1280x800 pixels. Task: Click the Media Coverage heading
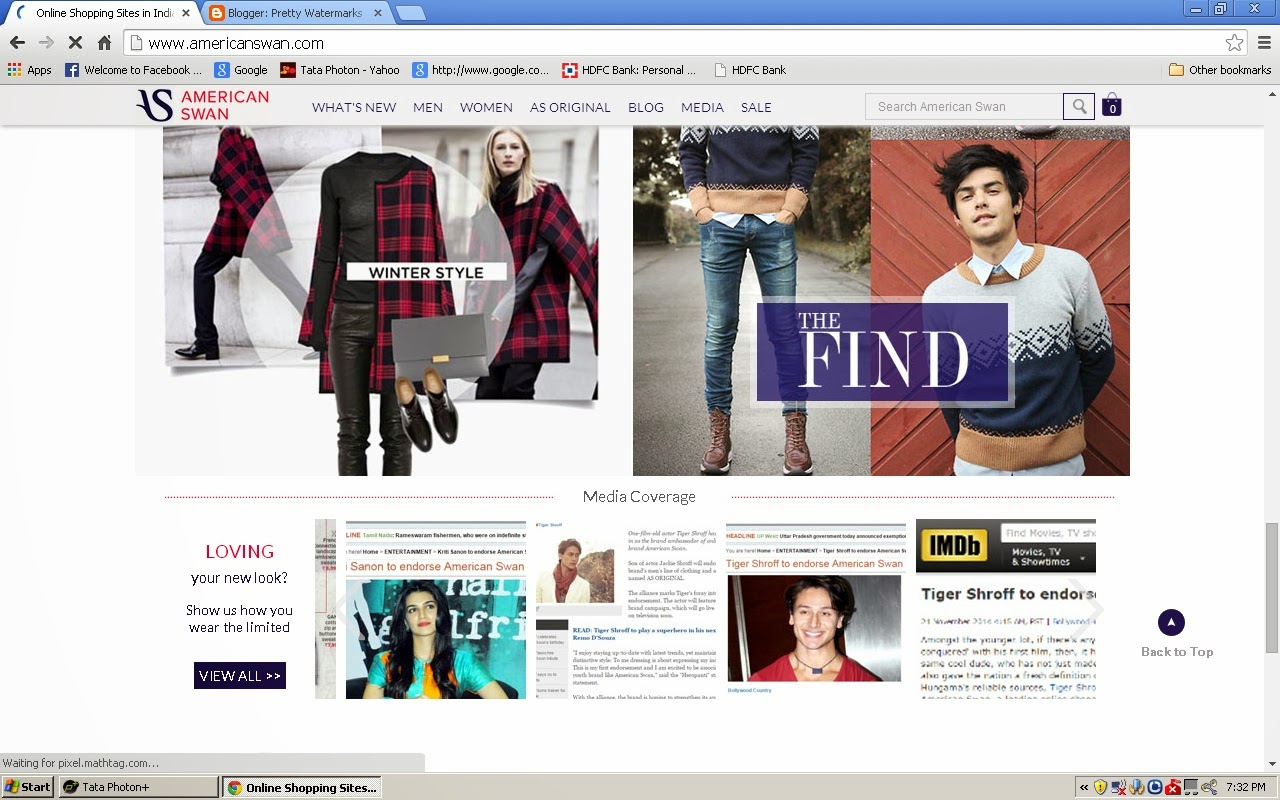tap(639, 496)
